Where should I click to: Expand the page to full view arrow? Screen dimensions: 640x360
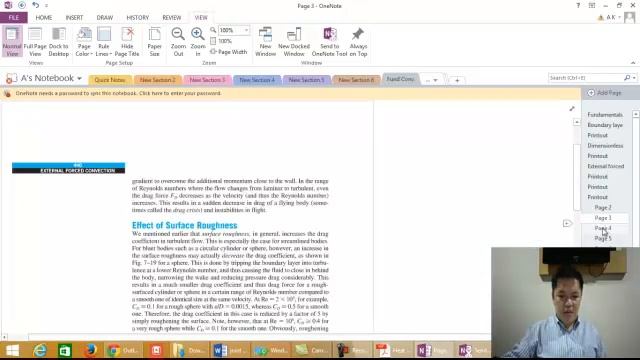(x=572, y=109)
